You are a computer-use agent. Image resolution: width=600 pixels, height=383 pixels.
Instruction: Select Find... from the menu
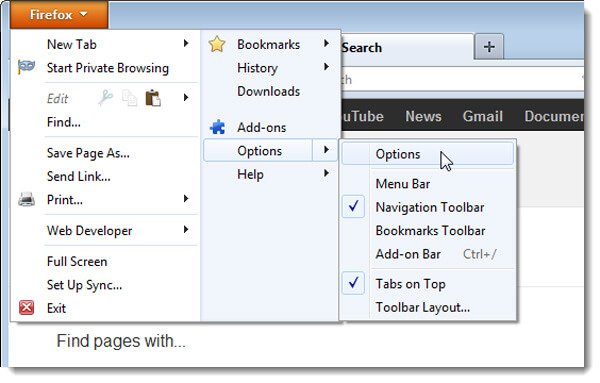point(64,122)
